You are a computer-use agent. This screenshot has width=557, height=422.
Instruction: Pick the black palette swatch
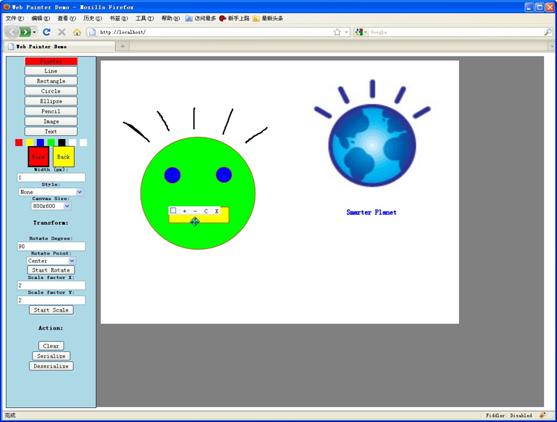pyautogui.click(x=62, y=142)
